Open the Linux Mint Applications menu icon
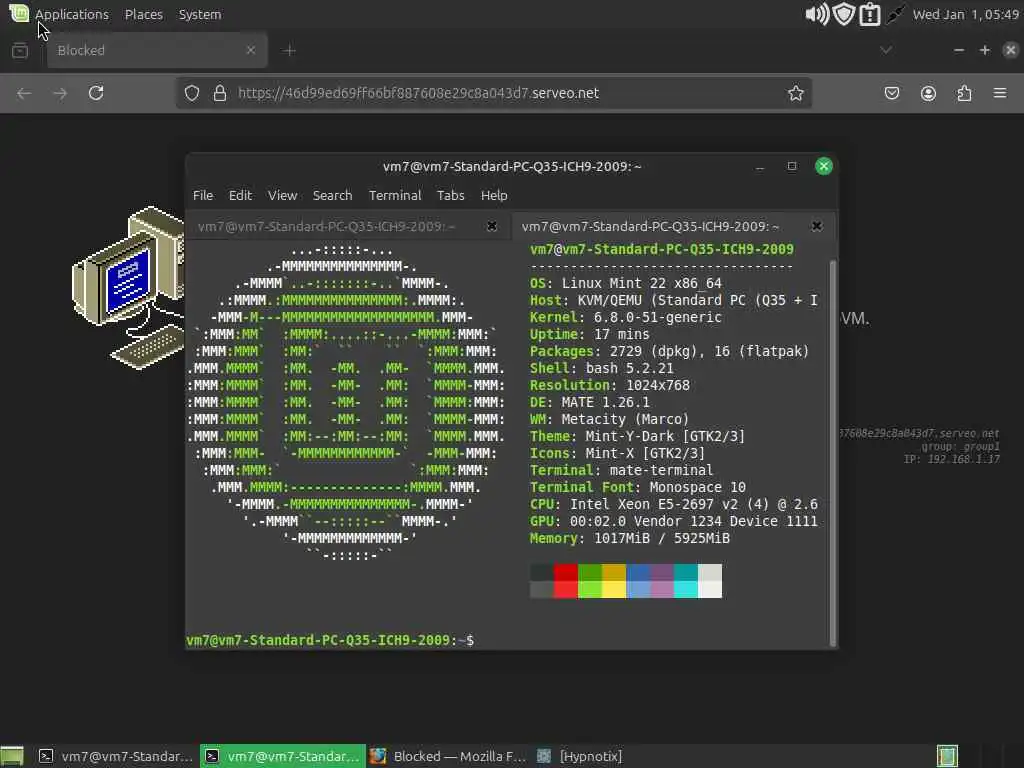Screen dimensions: 1024x768 (x=19, y=13)
